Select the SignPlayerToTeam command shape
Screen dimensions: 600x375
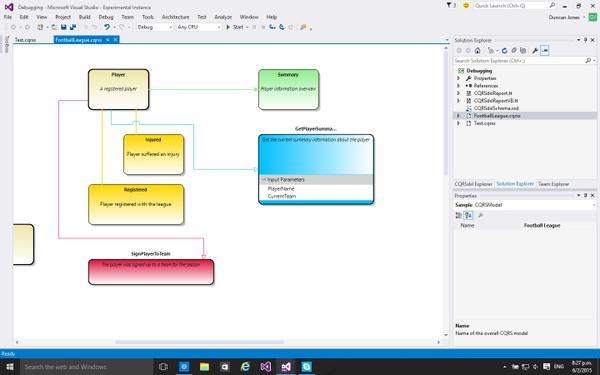(151, 272)
